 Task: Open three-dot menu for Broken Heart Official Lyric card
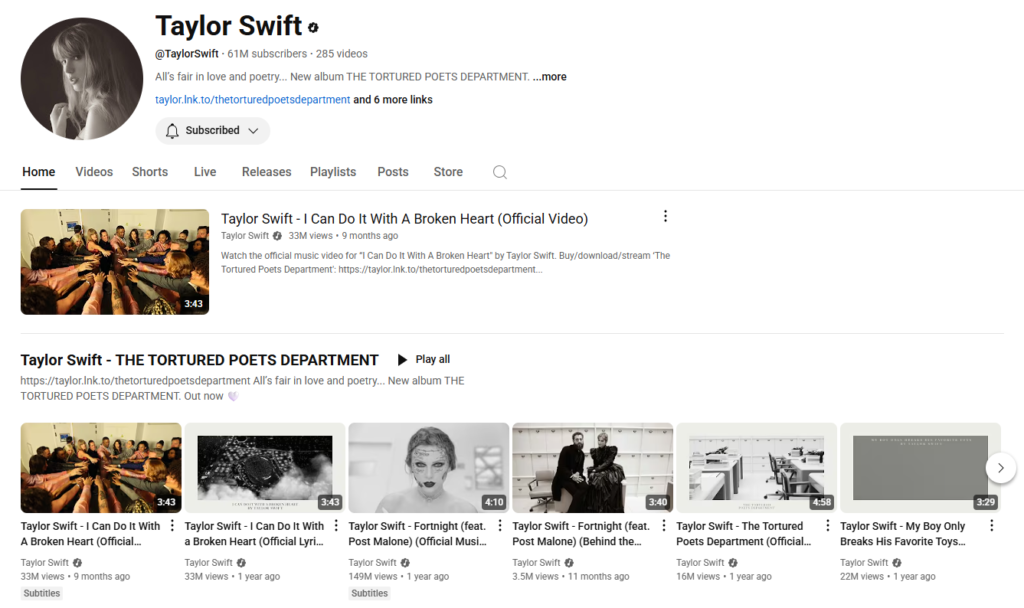tap(336, 526)
